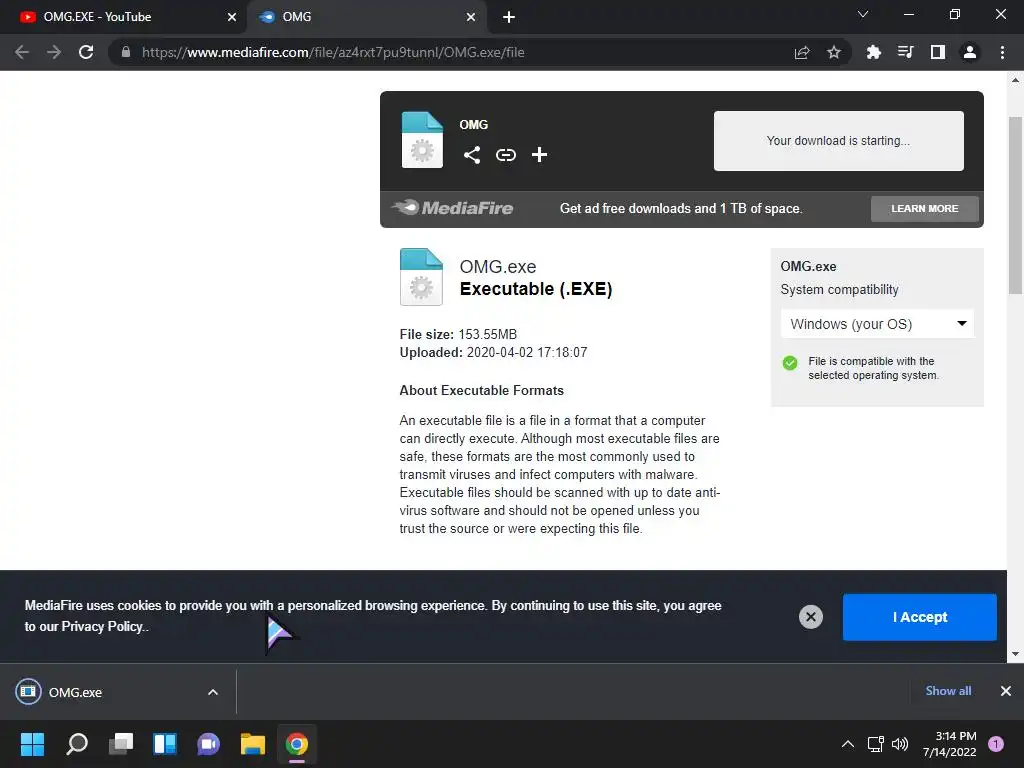Bookmark this page with star

(x=834, y=52)
